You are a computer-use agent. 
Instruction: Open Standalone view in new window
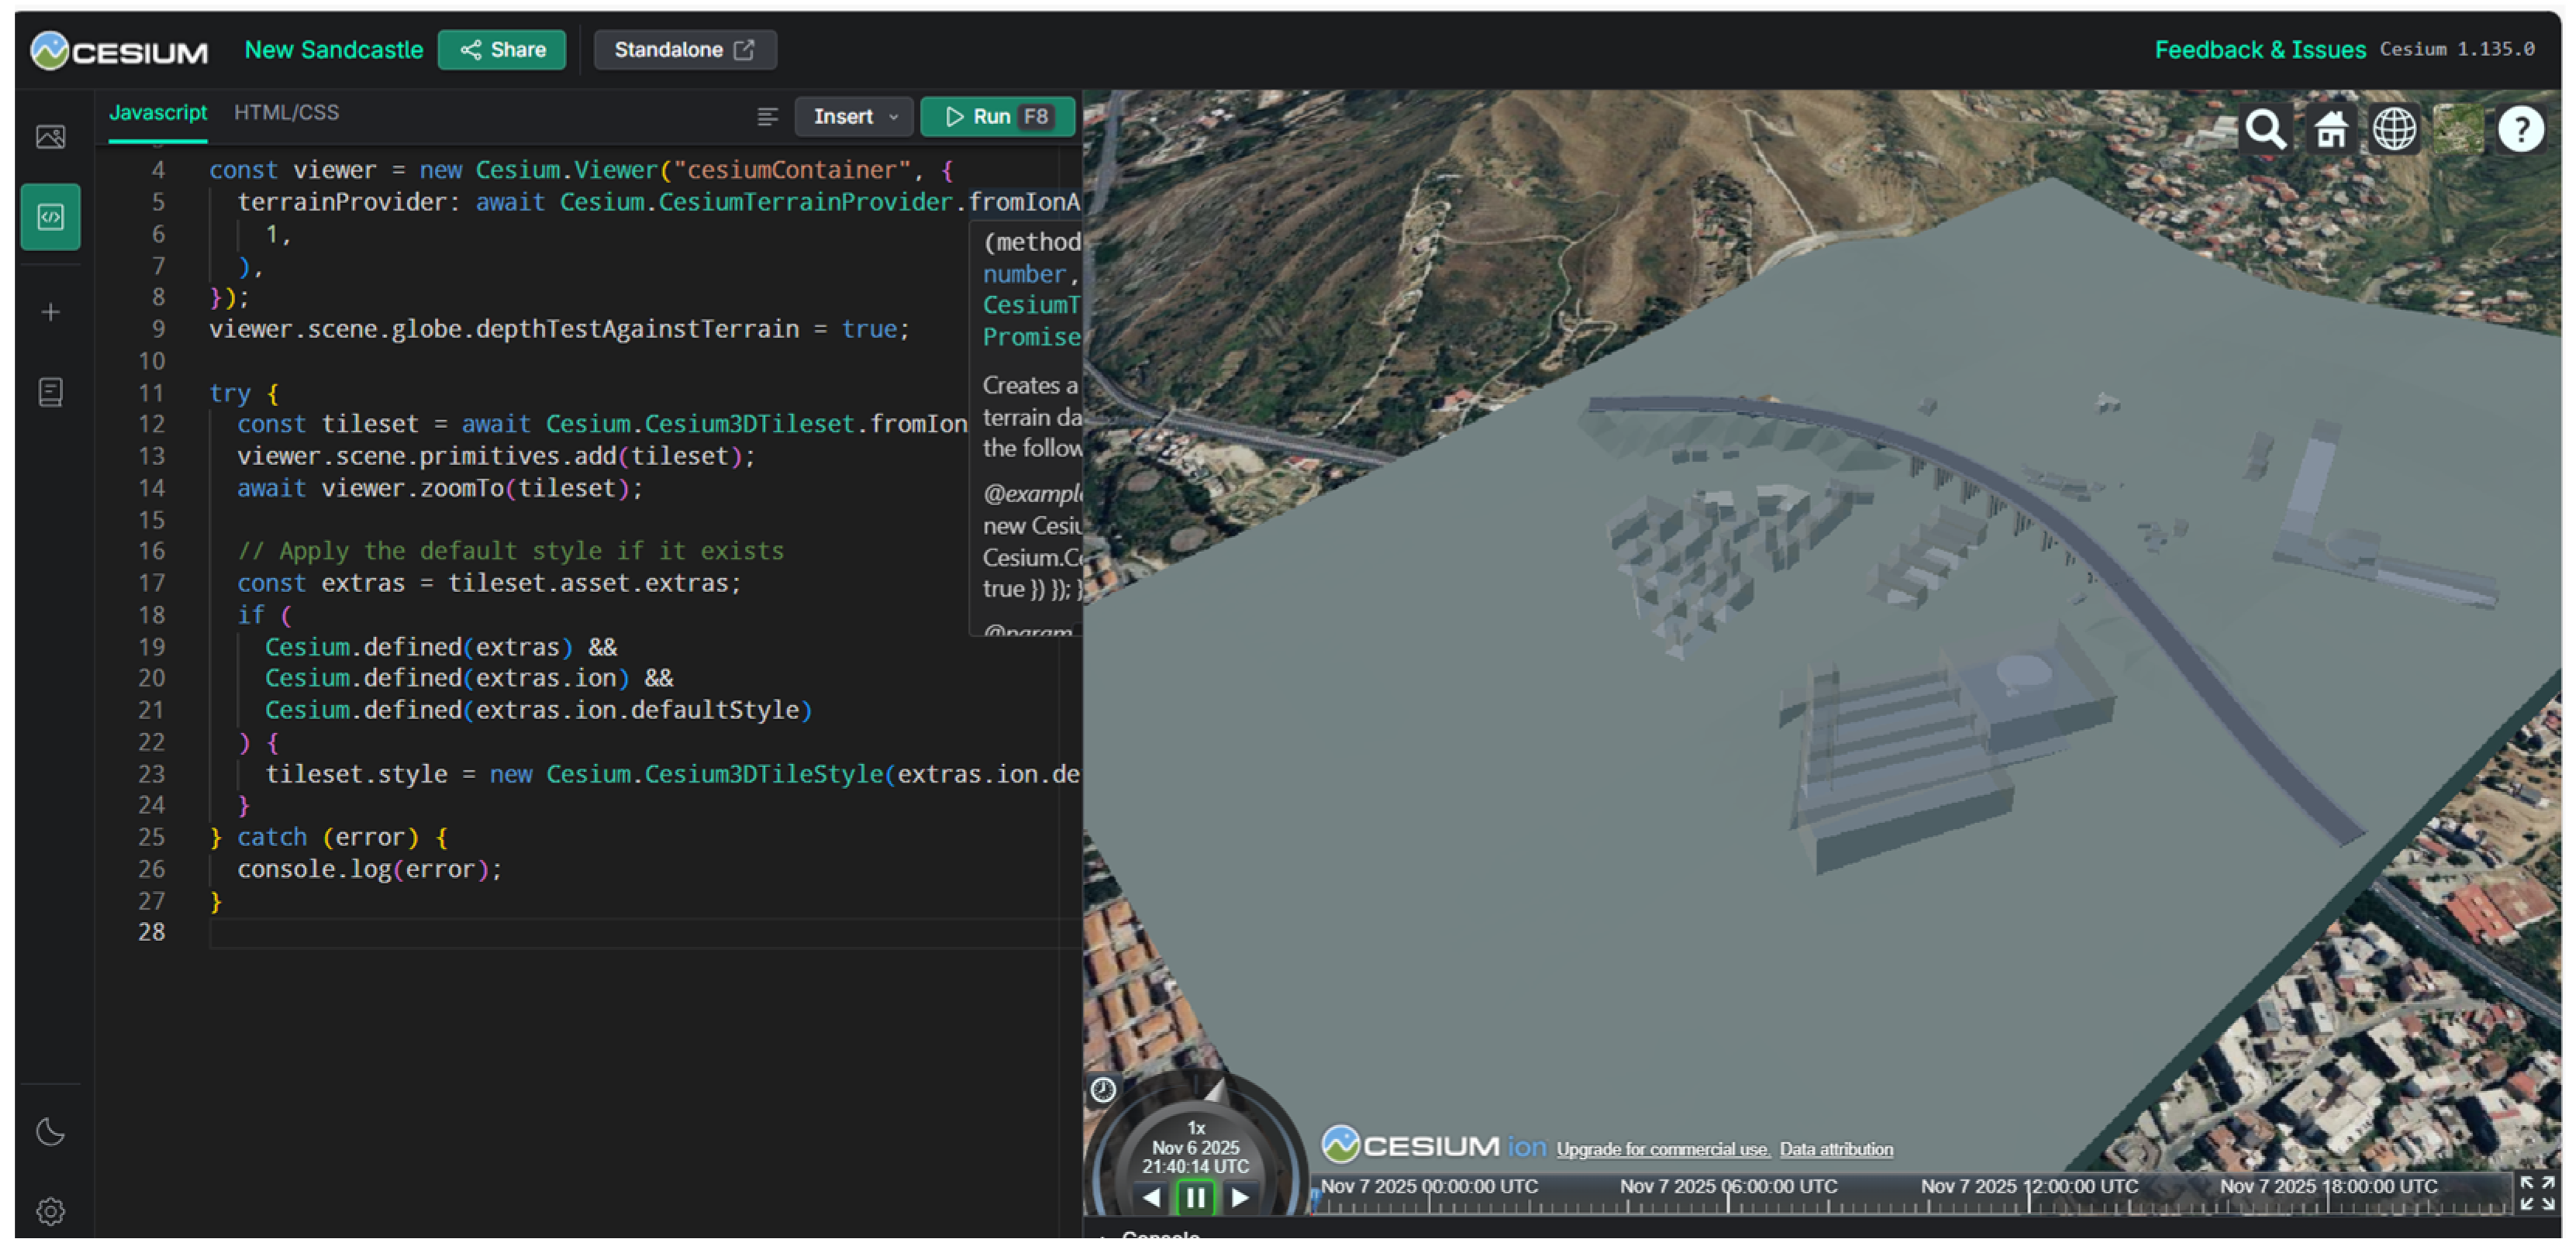(x=685, y=50)
